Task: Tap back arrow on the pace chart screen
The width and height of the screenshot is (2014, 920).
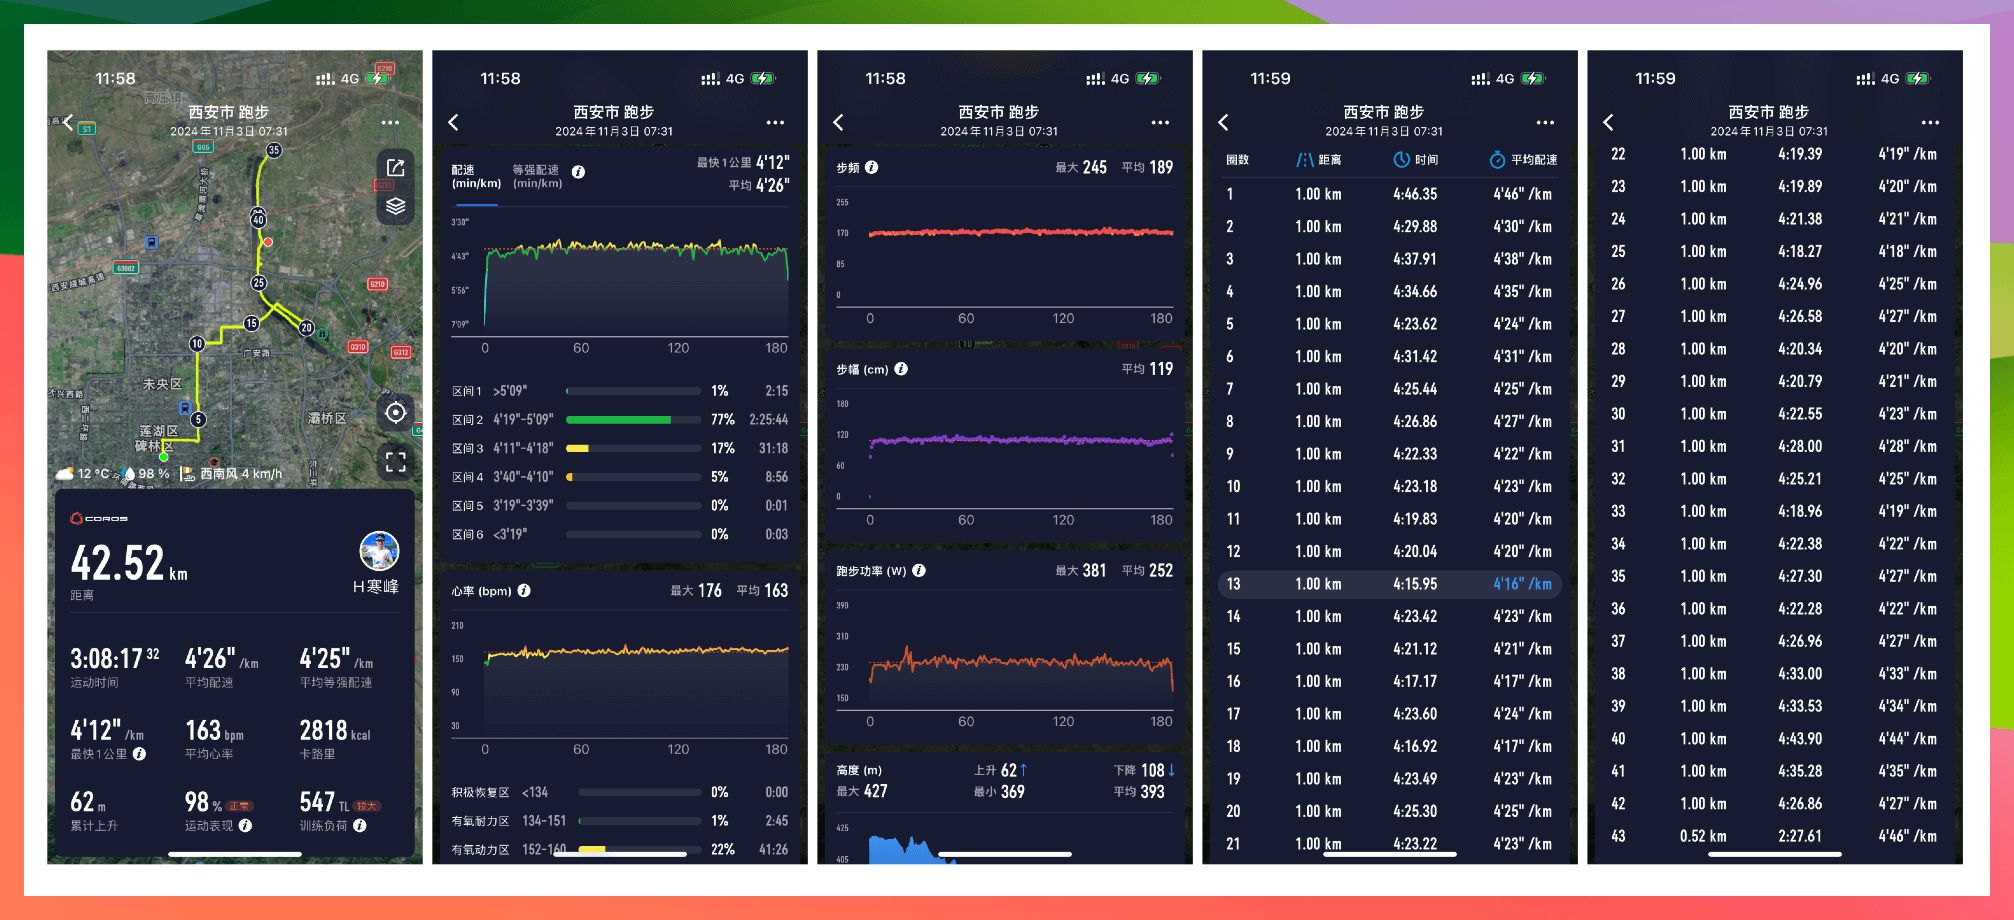Action: (453, 122)
